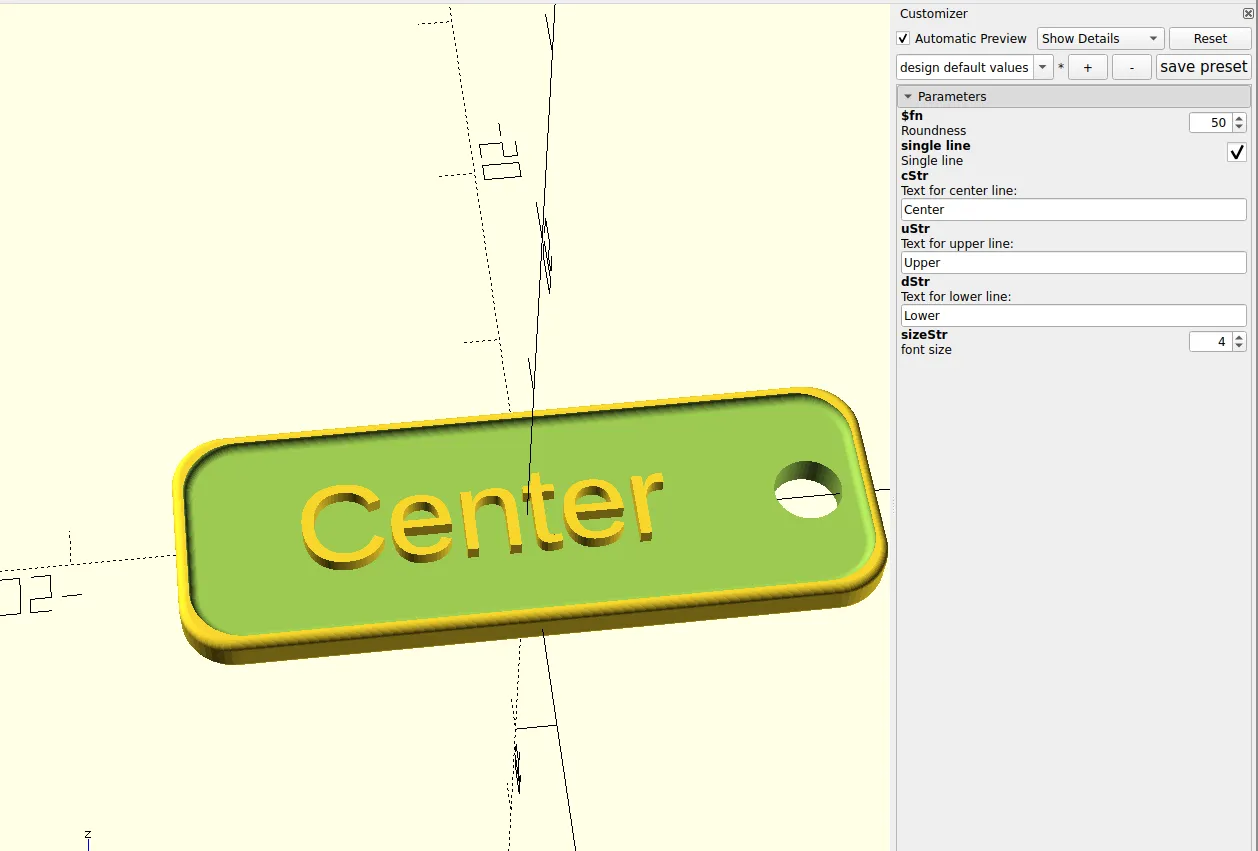Click the upper line text field

[1073, 263]
